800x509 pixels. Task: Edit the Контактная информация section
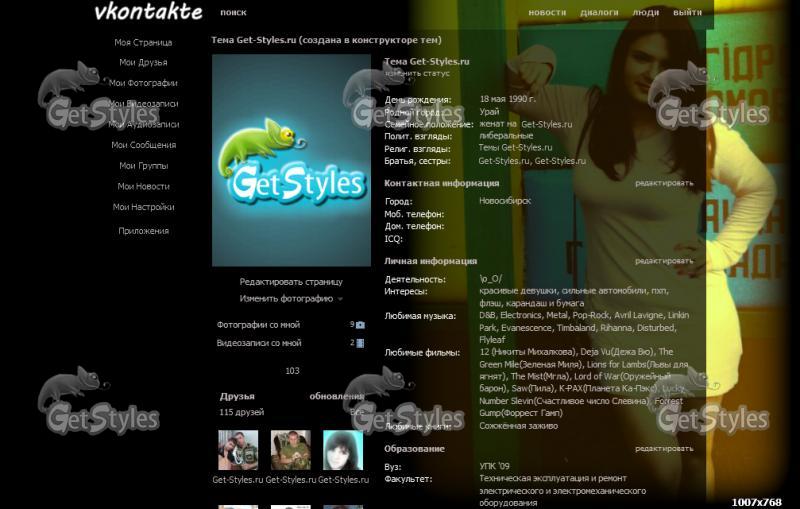tap(663, 183)
